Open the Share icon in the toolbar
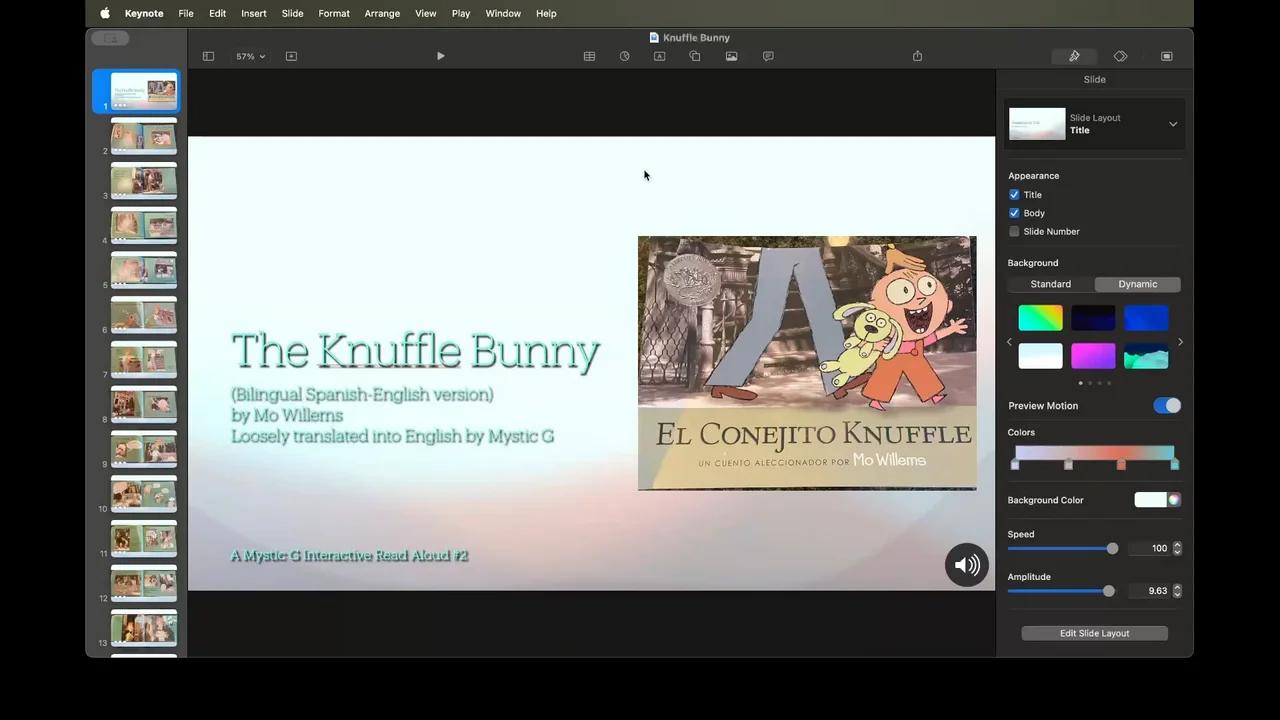This screenshot has width=1280, height=720. pos(917,56)
